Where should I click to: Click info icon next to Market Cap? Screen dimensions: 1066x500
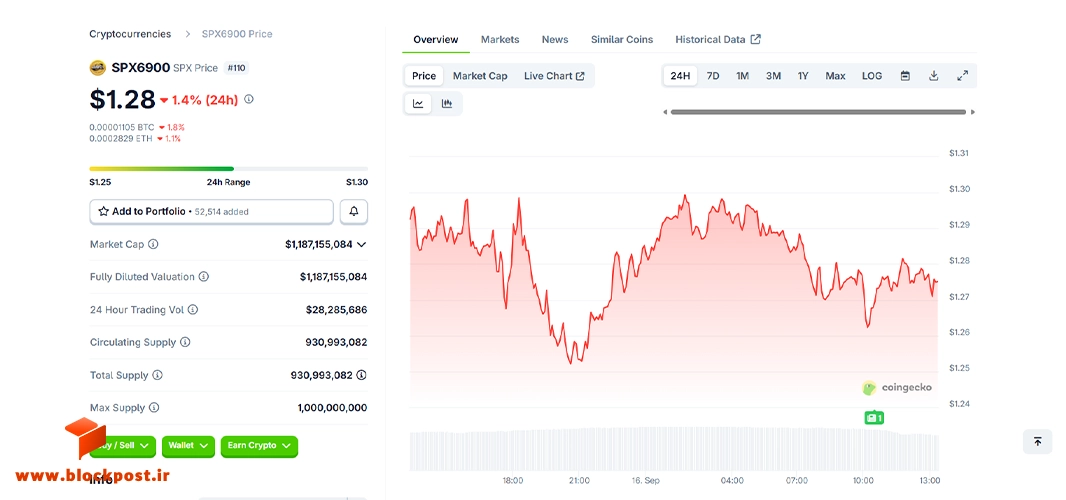click(x=153, y=244)
